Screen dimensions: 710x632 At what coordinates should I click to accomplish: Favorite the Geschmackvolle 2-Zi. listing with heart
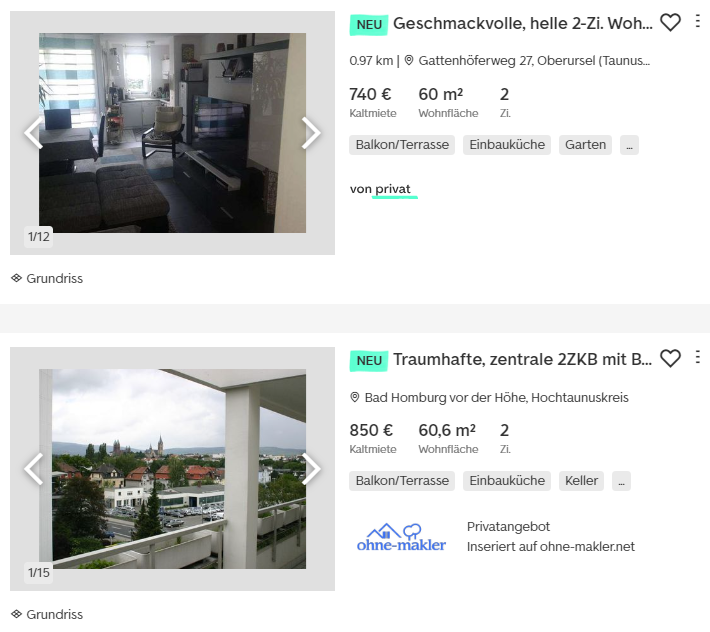click(x=670, y=23)
